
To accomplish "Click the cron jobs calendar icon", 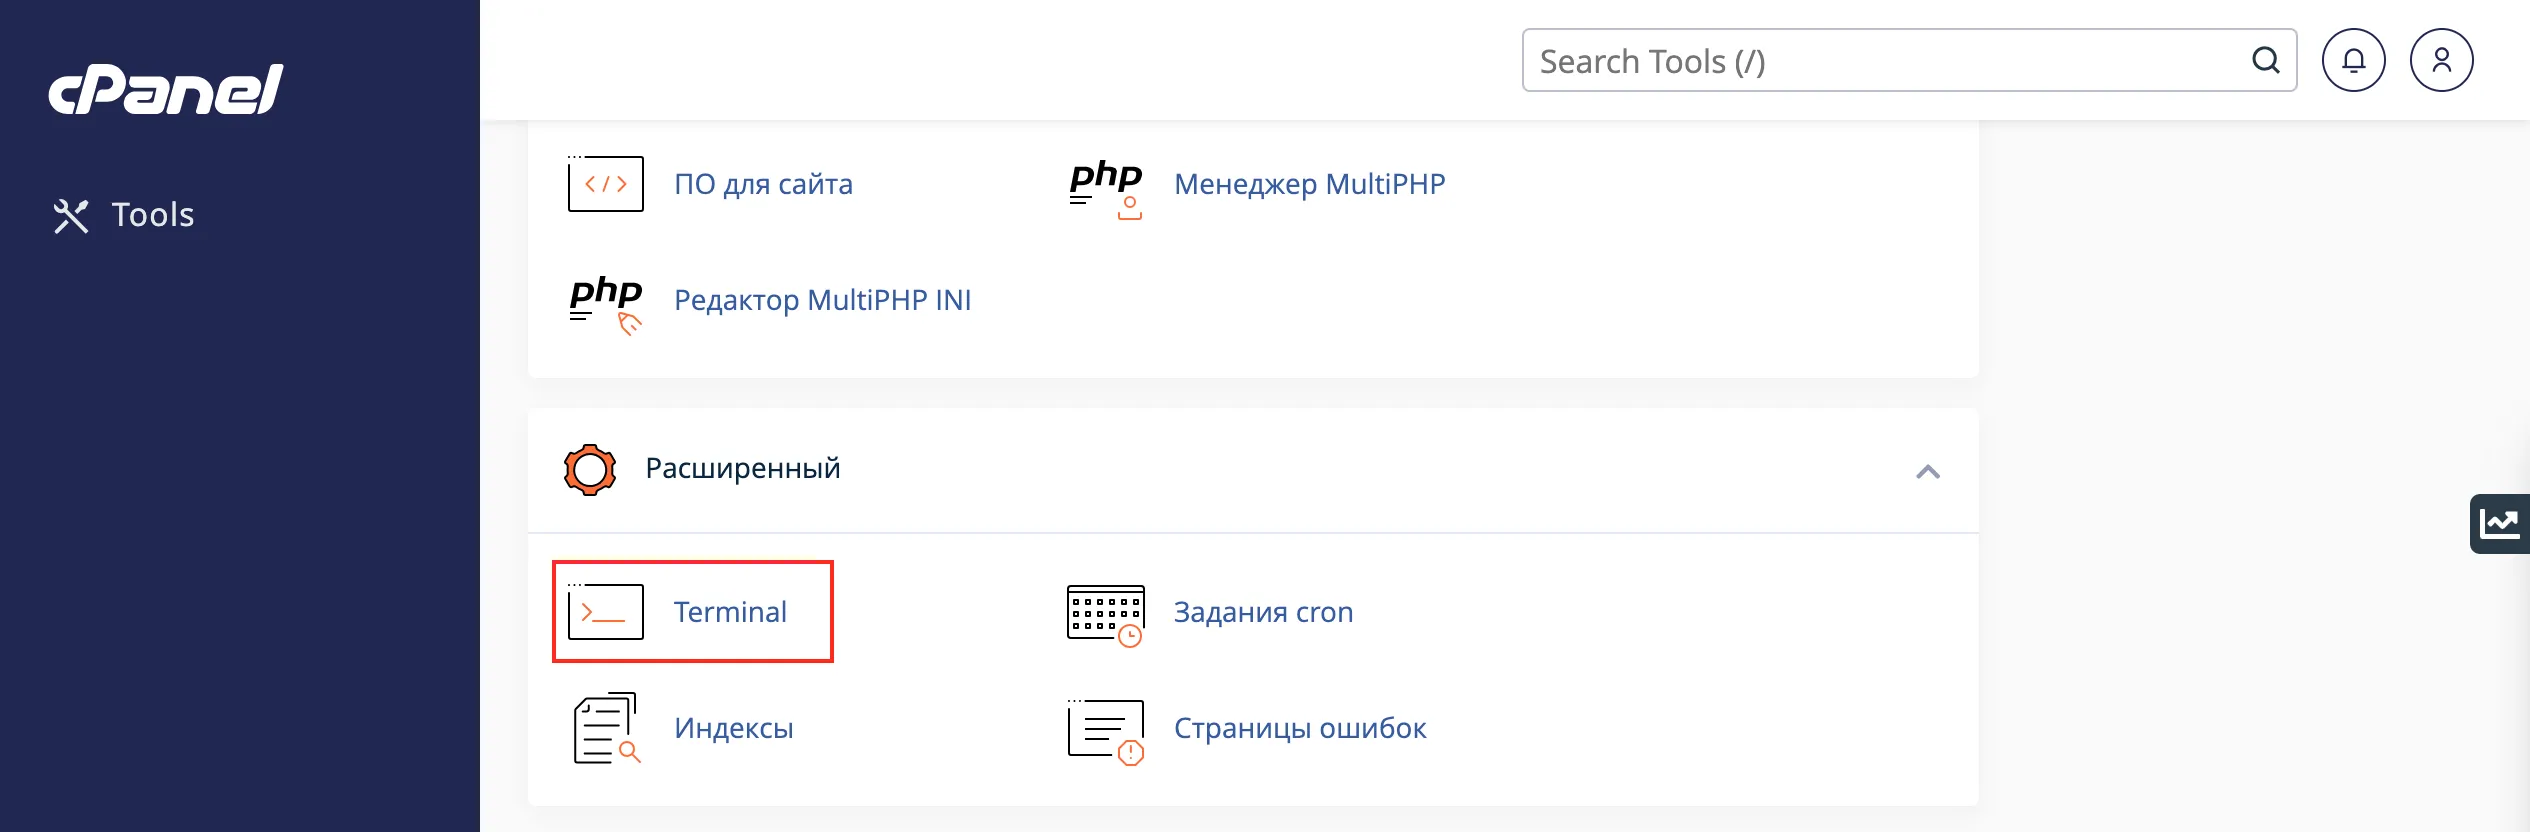I will [x=1105, y=614].
